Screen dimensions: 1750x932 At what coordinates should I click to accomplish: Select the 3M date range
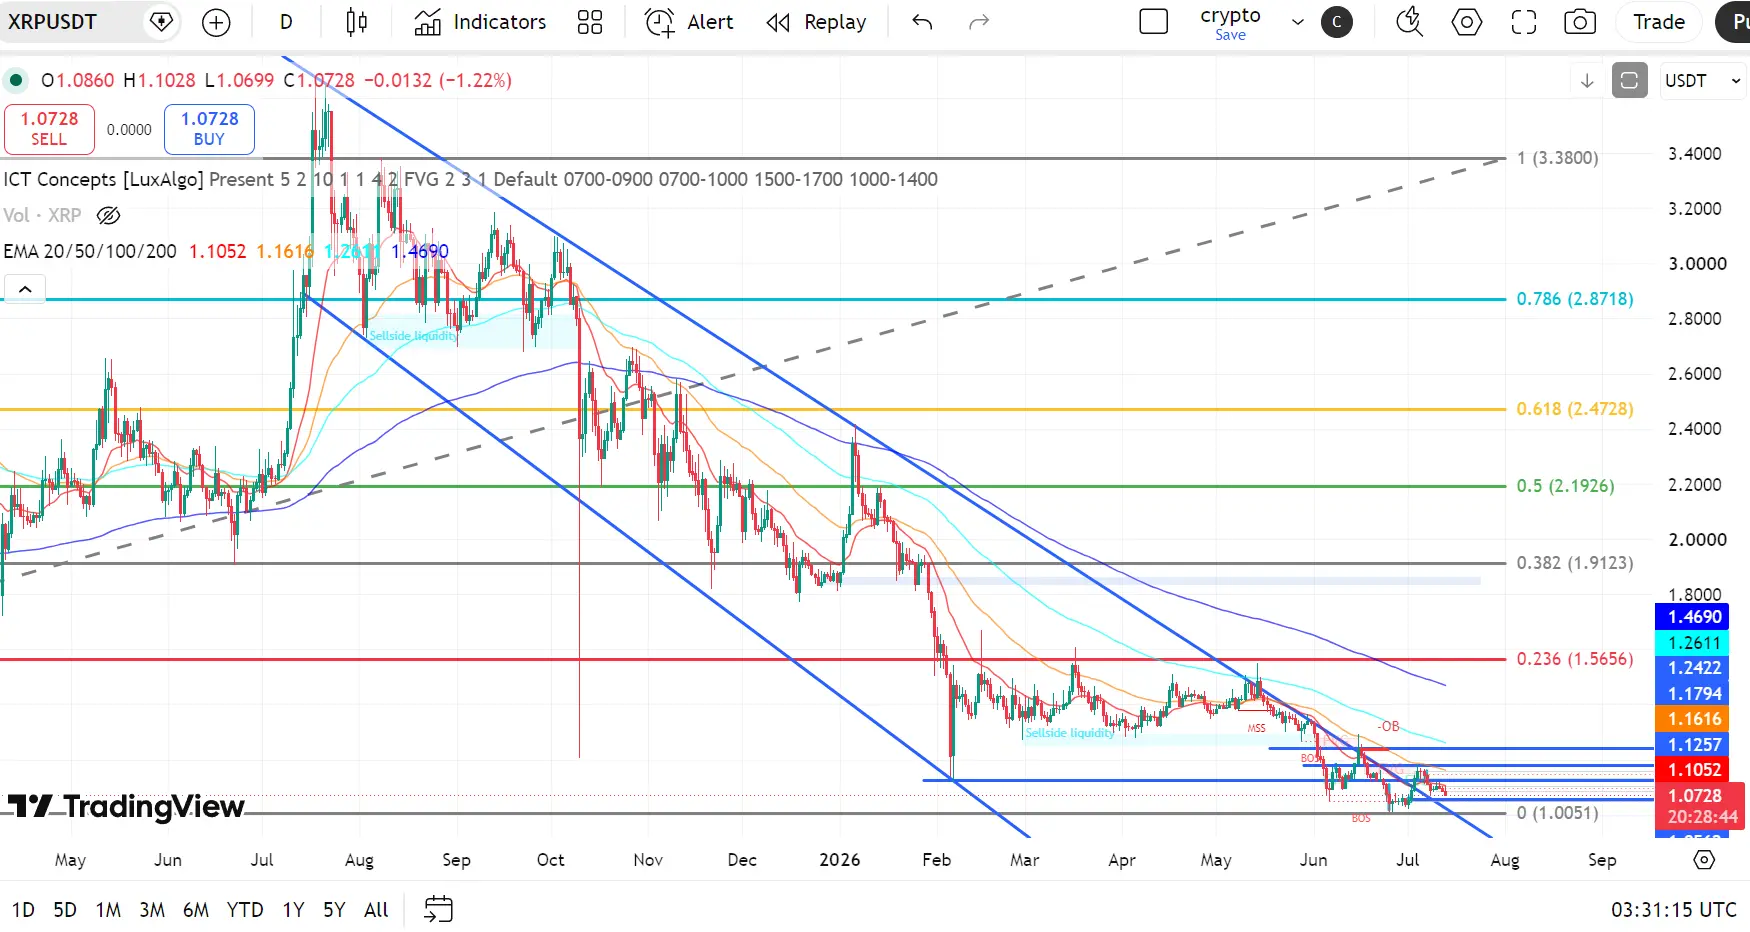click(152, 910)
